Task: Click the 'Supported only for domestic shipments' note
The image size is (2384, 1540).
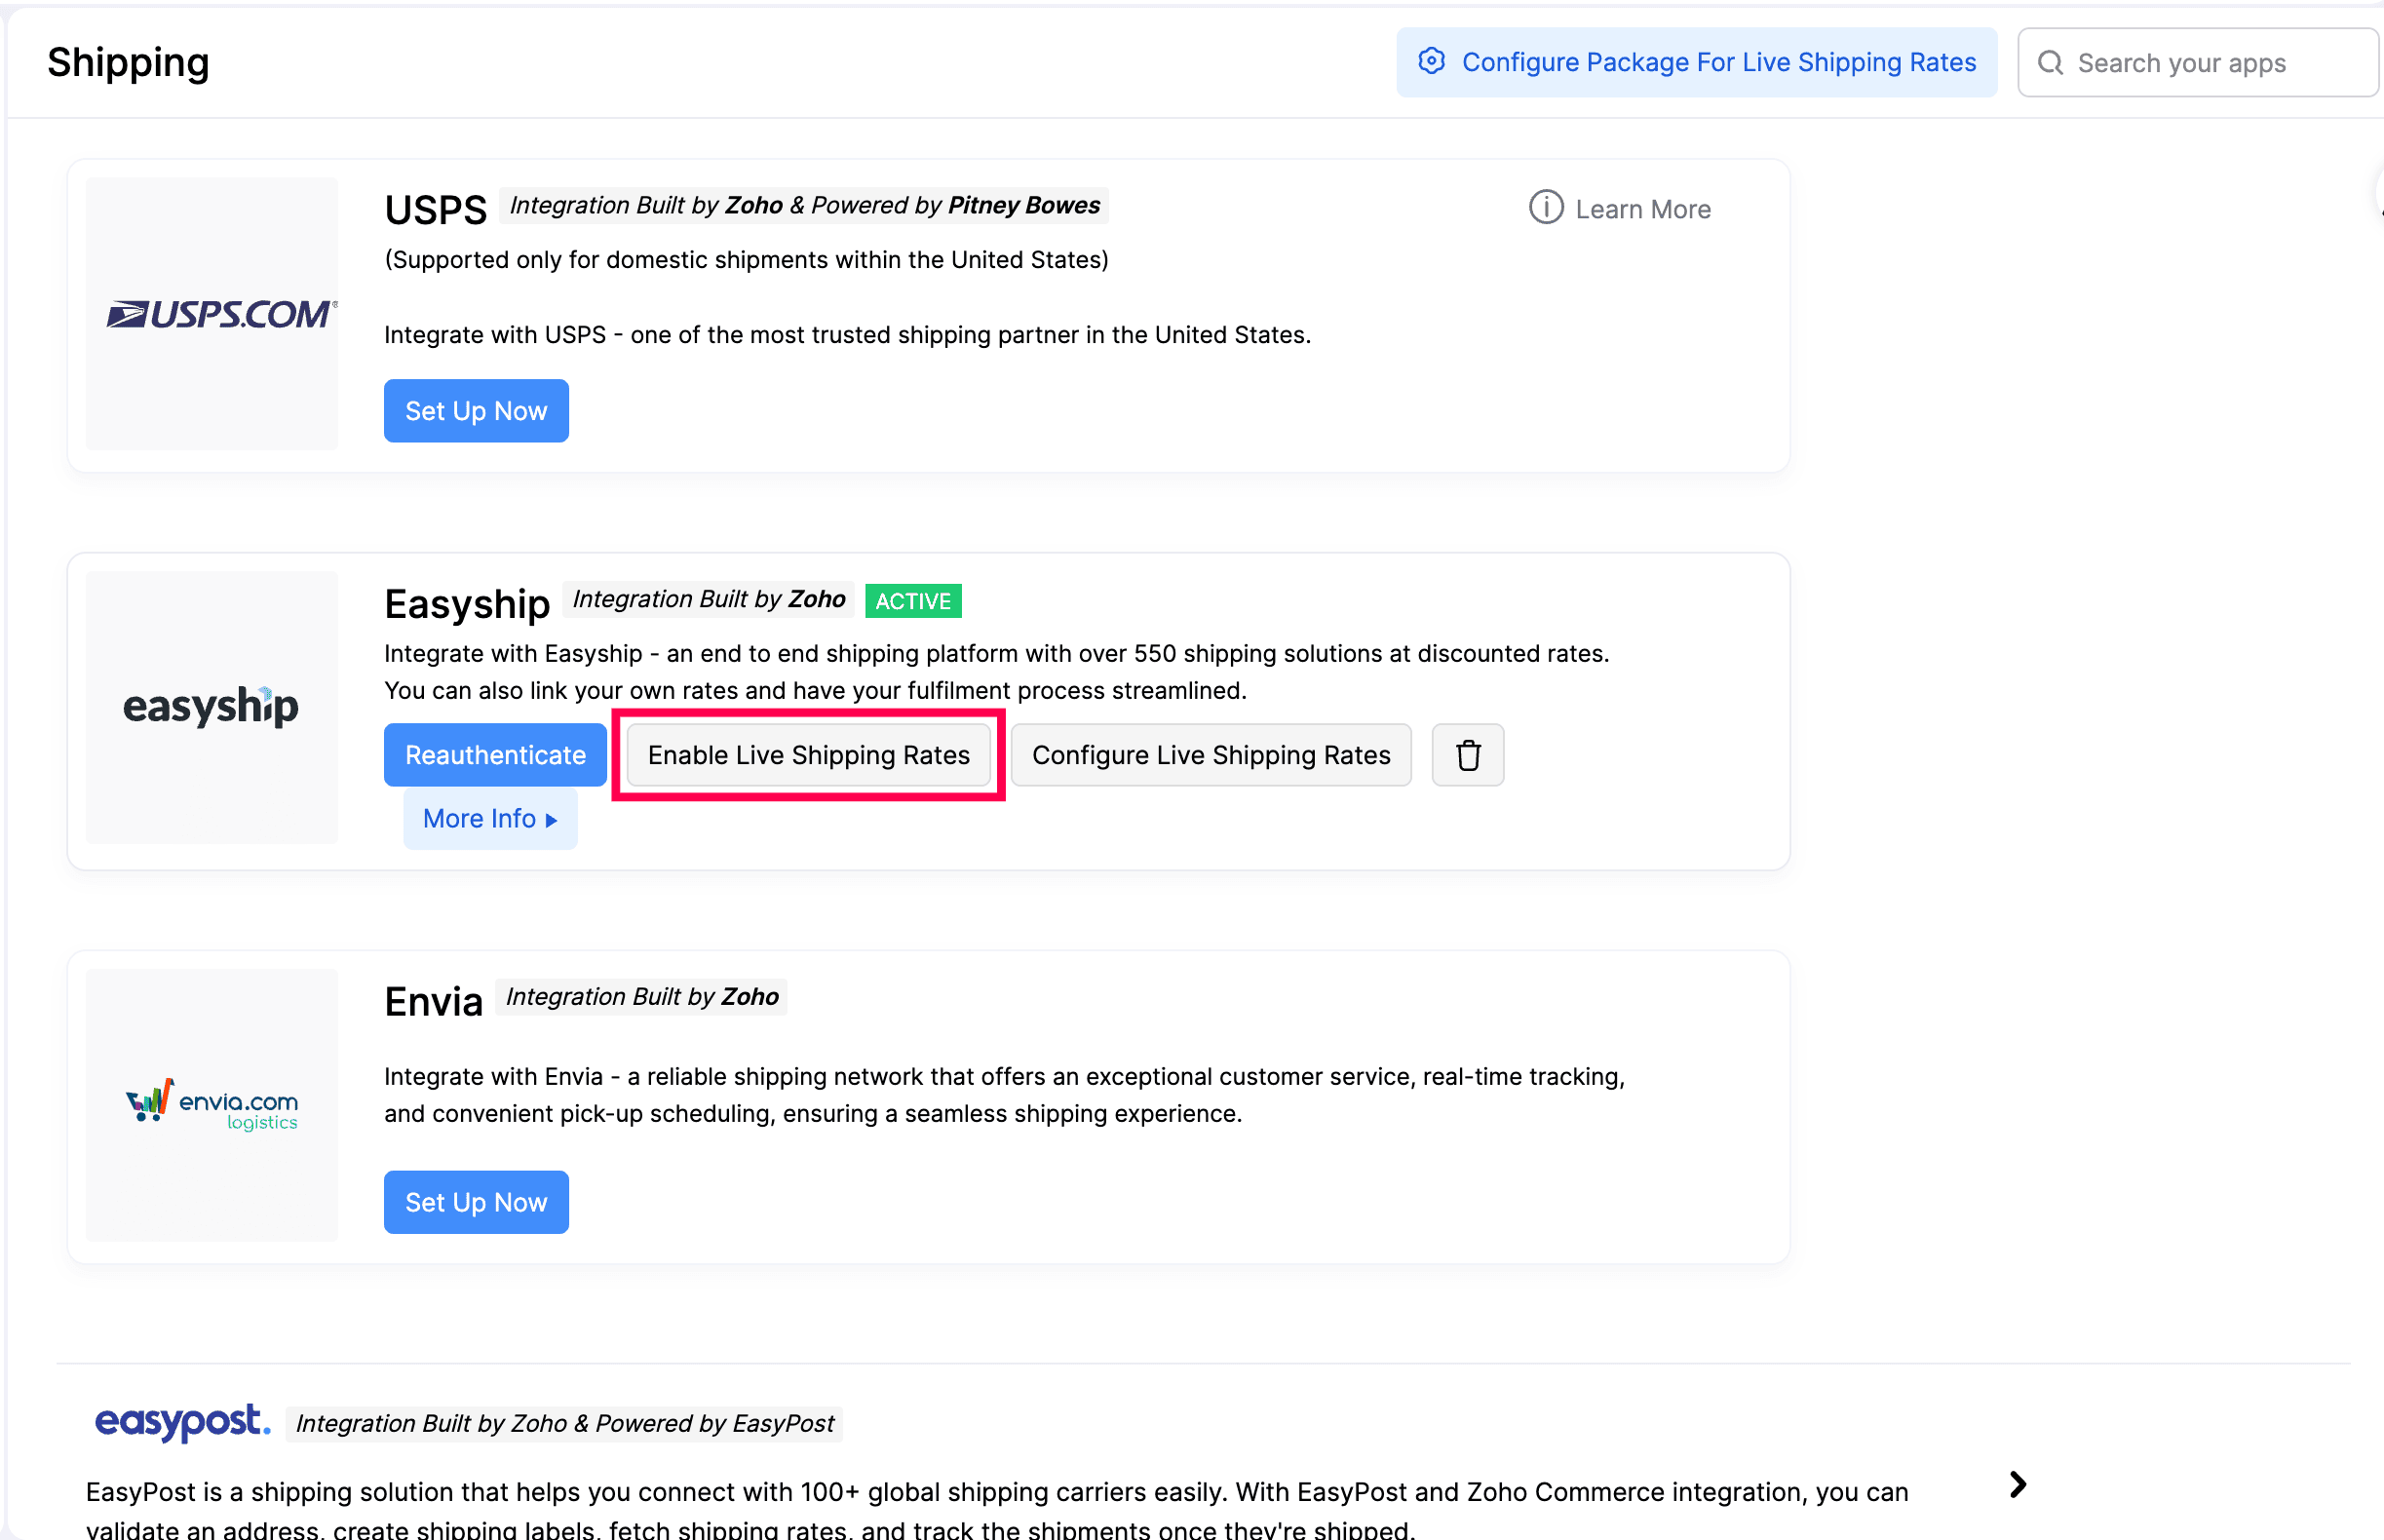Action: click(746, 260)
